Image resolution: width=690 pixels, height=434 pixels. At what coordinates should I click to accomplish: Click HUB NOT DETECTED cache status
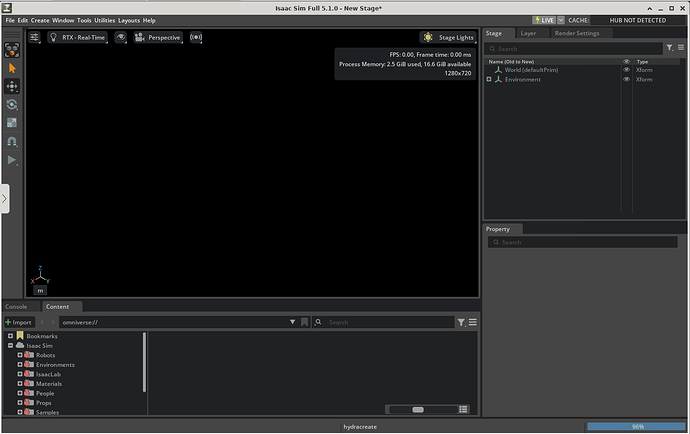[638, 20]
